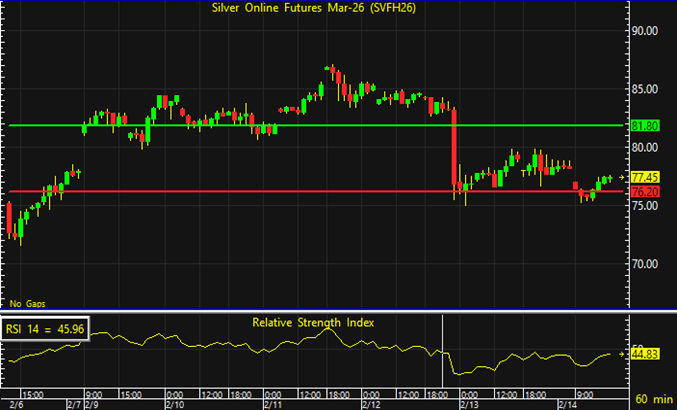Click the green 81.80 price level label

[645, 126]
